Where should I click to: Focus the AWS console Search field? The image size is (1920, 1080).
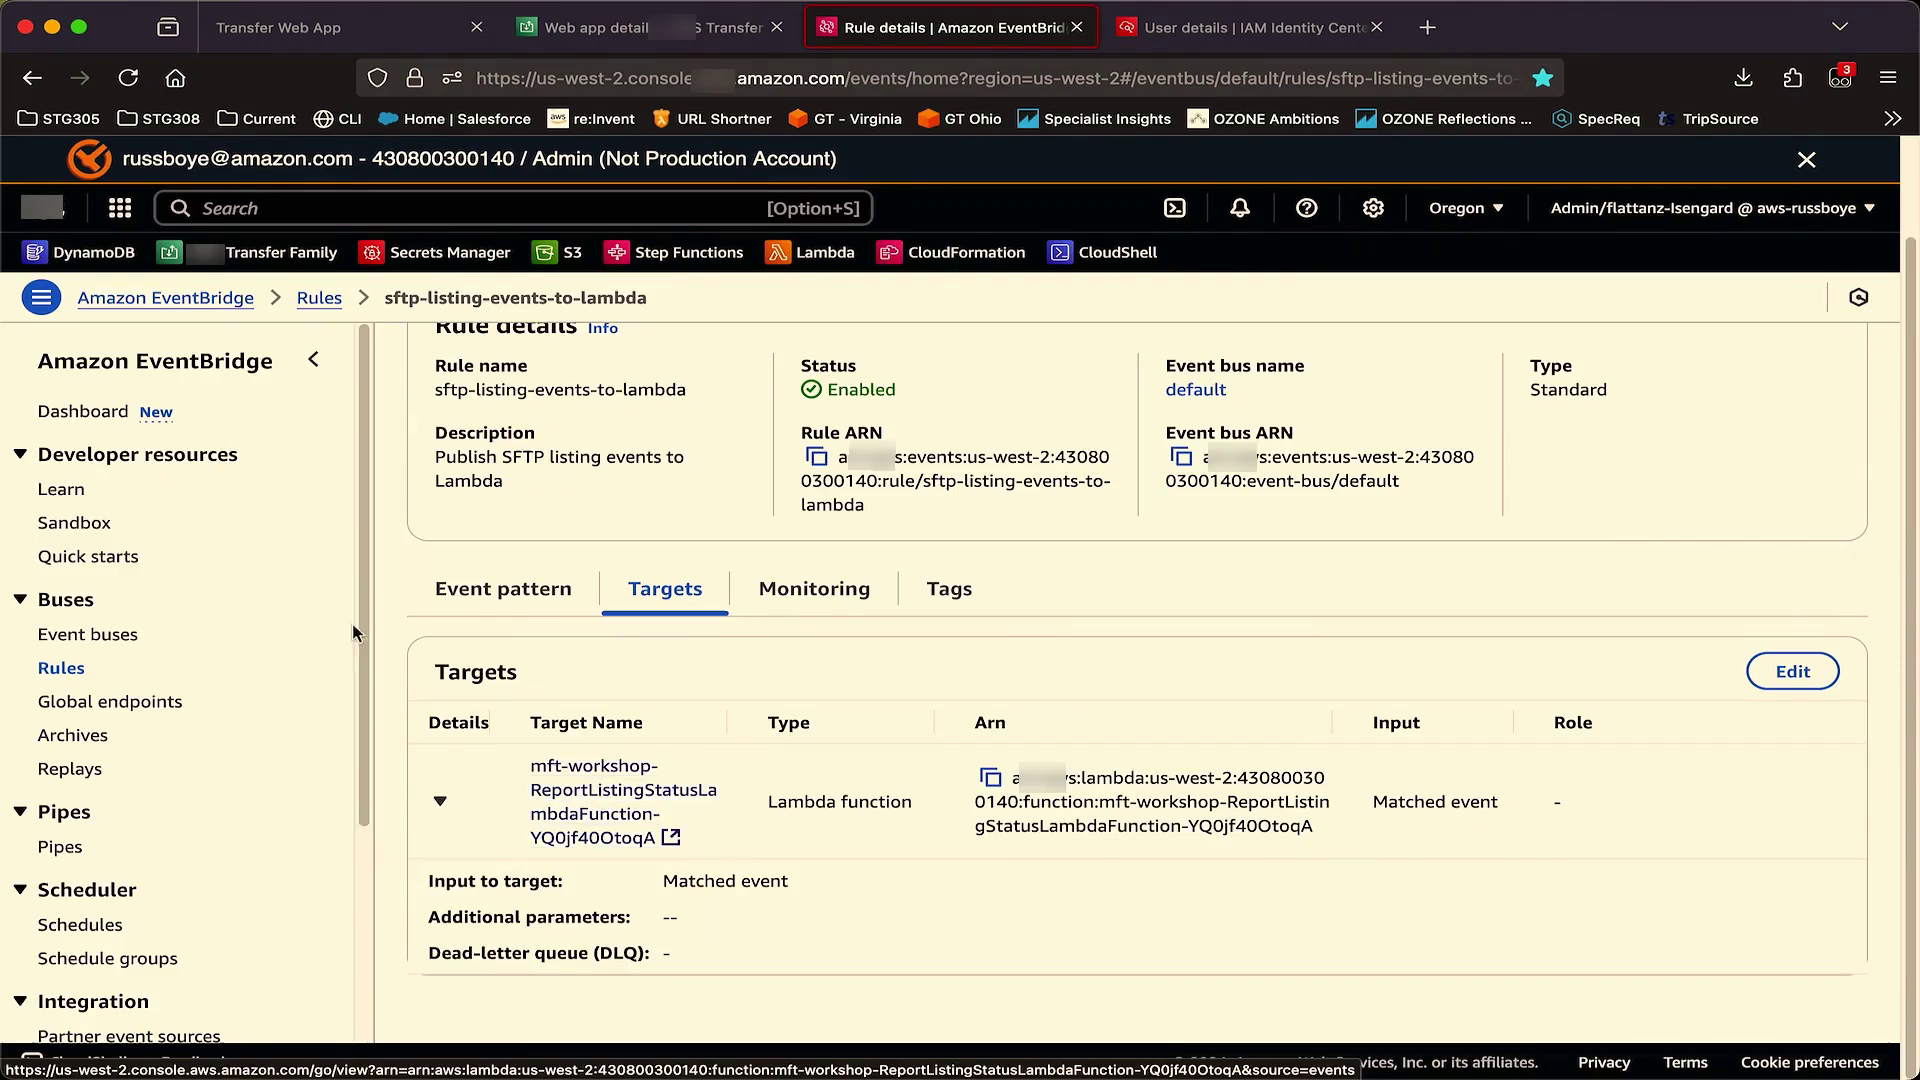point(514,208)
